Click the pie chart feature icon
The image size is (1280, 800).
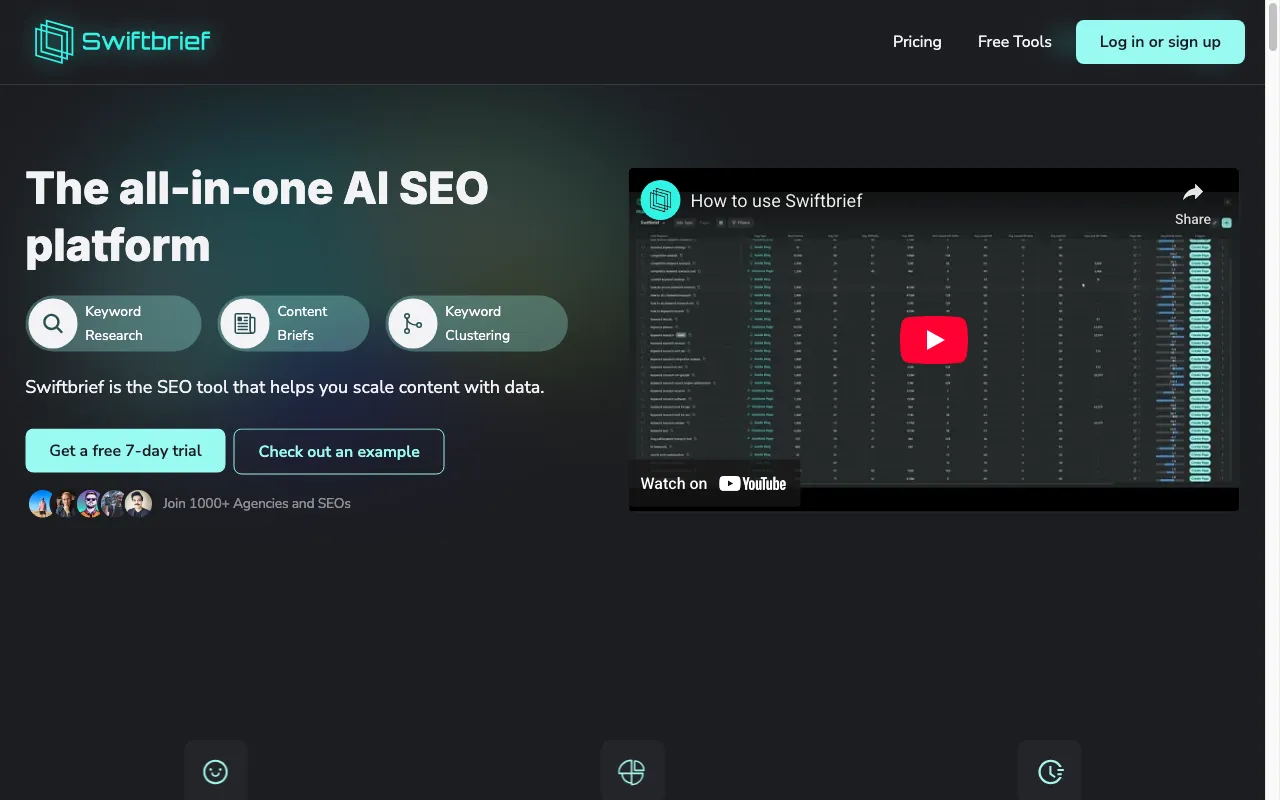pos(631,771)
